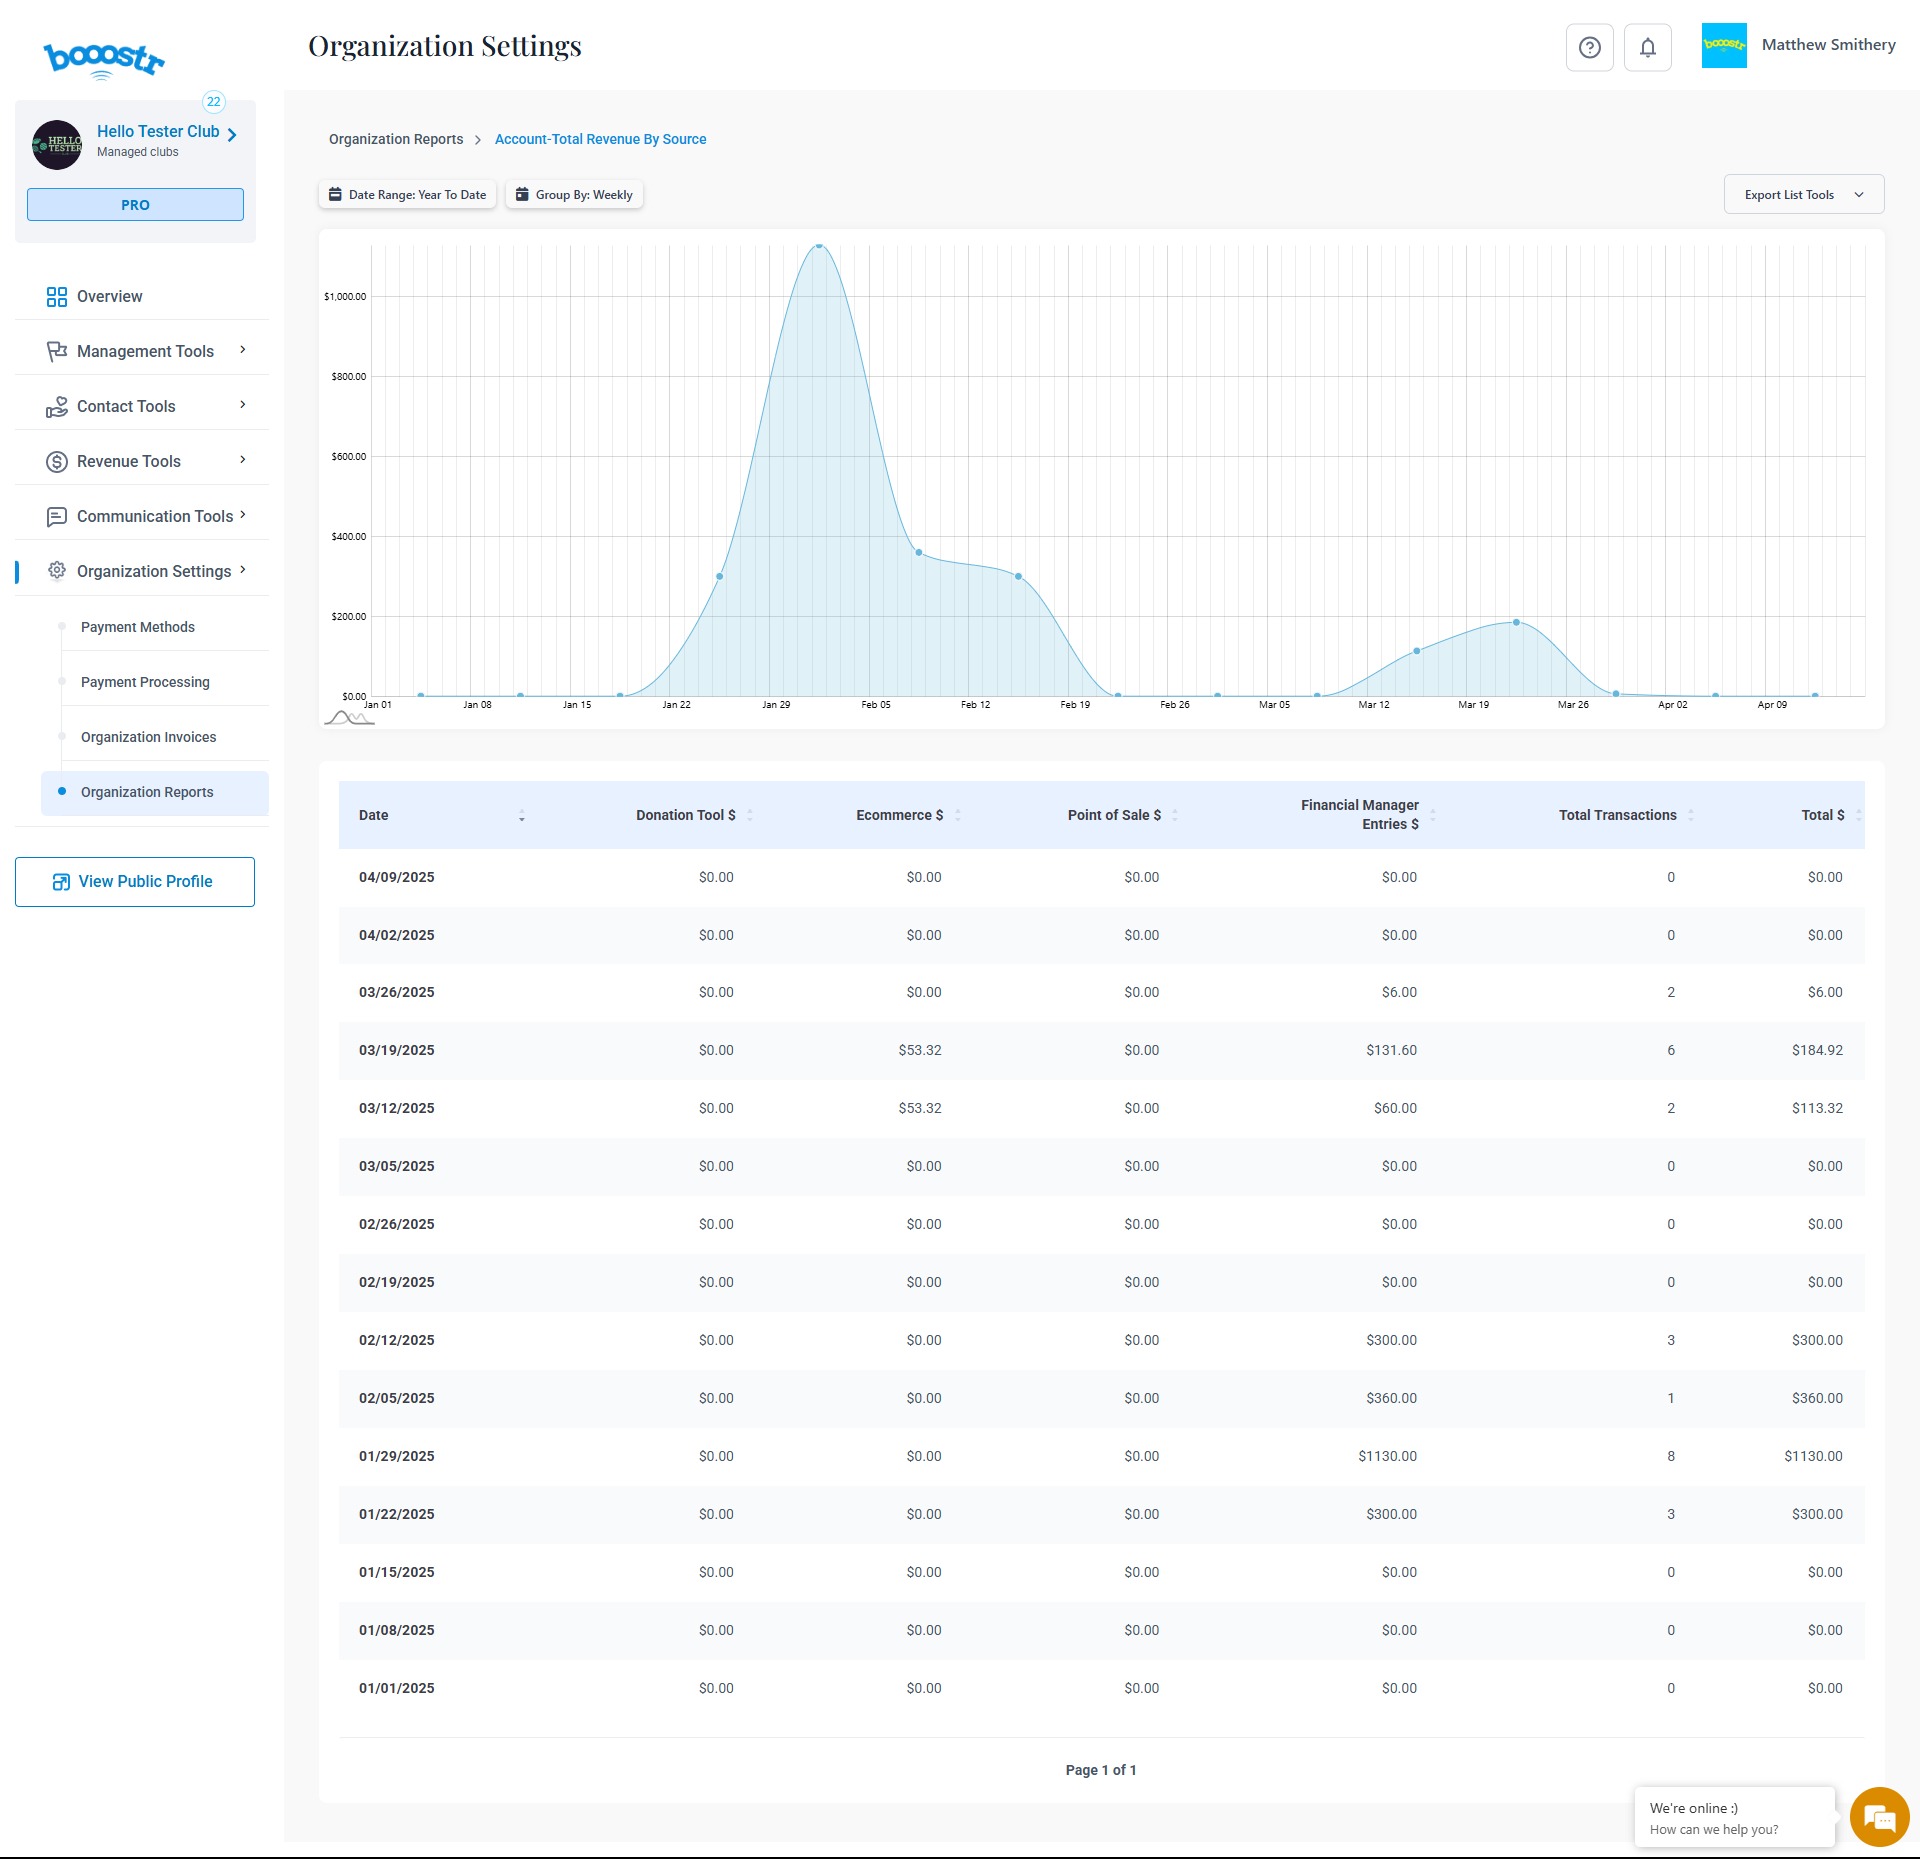Open the Export List Tools dropdown
The image size is (1920, 1859).
(x=1803, y=195)
